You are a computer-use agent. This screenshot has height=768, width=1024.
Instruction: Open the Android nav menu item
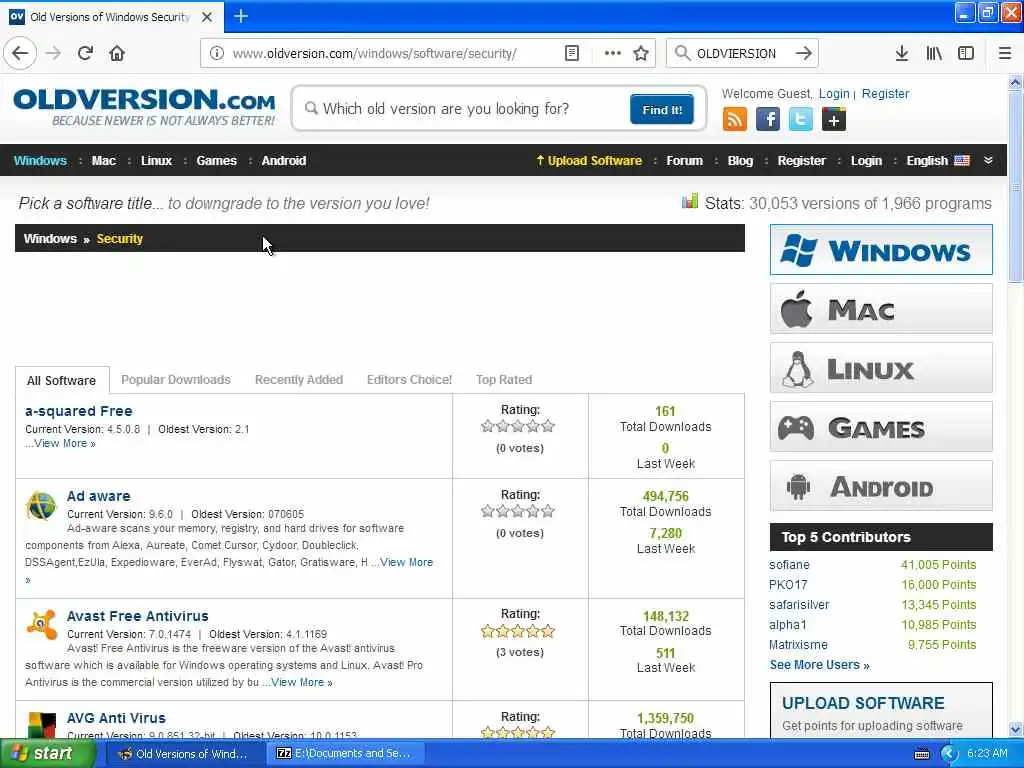click(x=283, y=161)
